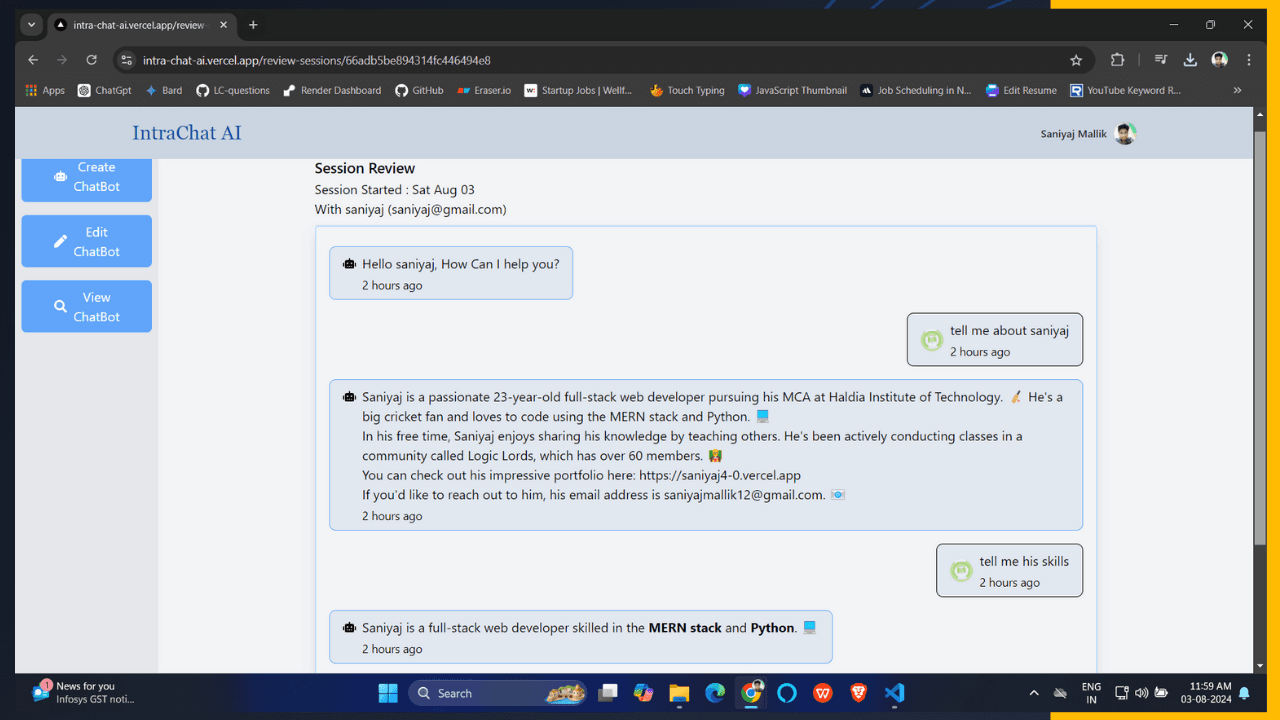Click the Create ChatBot sidebar button
Viewport: 1280px width, 720px height.
86,177
